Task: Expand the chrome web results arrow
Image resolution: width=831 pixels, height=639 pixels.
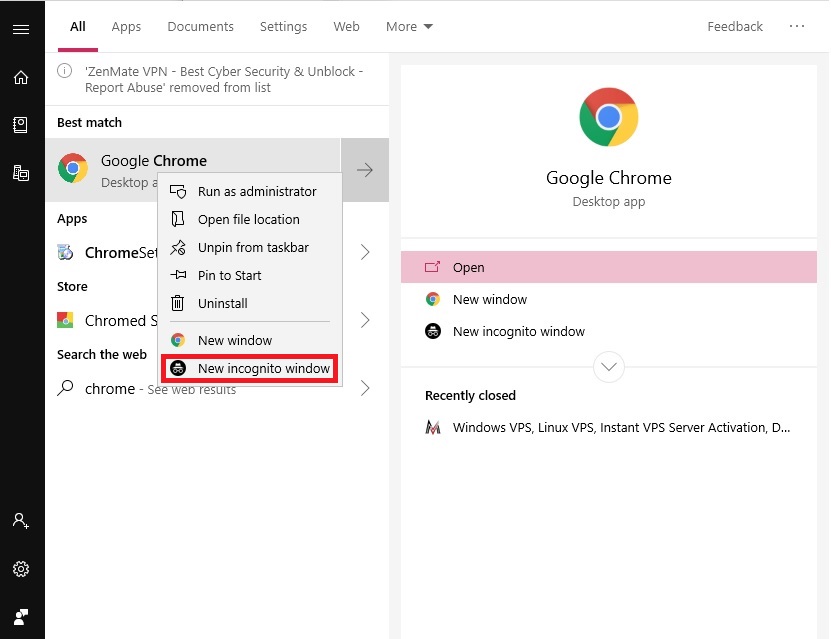Action: (x=365, y=388)
